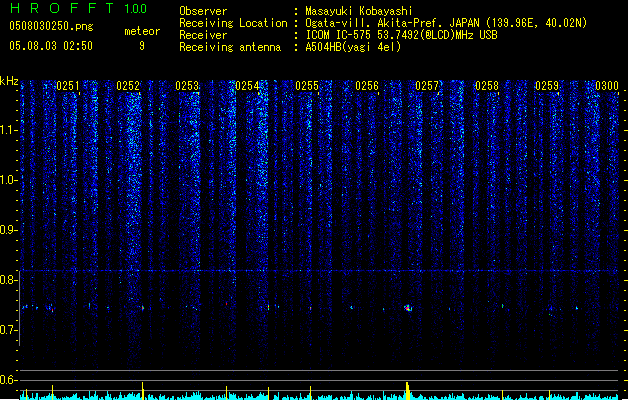629x400 pixels.
Task: Click the meteor label
Action: [x=142, y=31]
